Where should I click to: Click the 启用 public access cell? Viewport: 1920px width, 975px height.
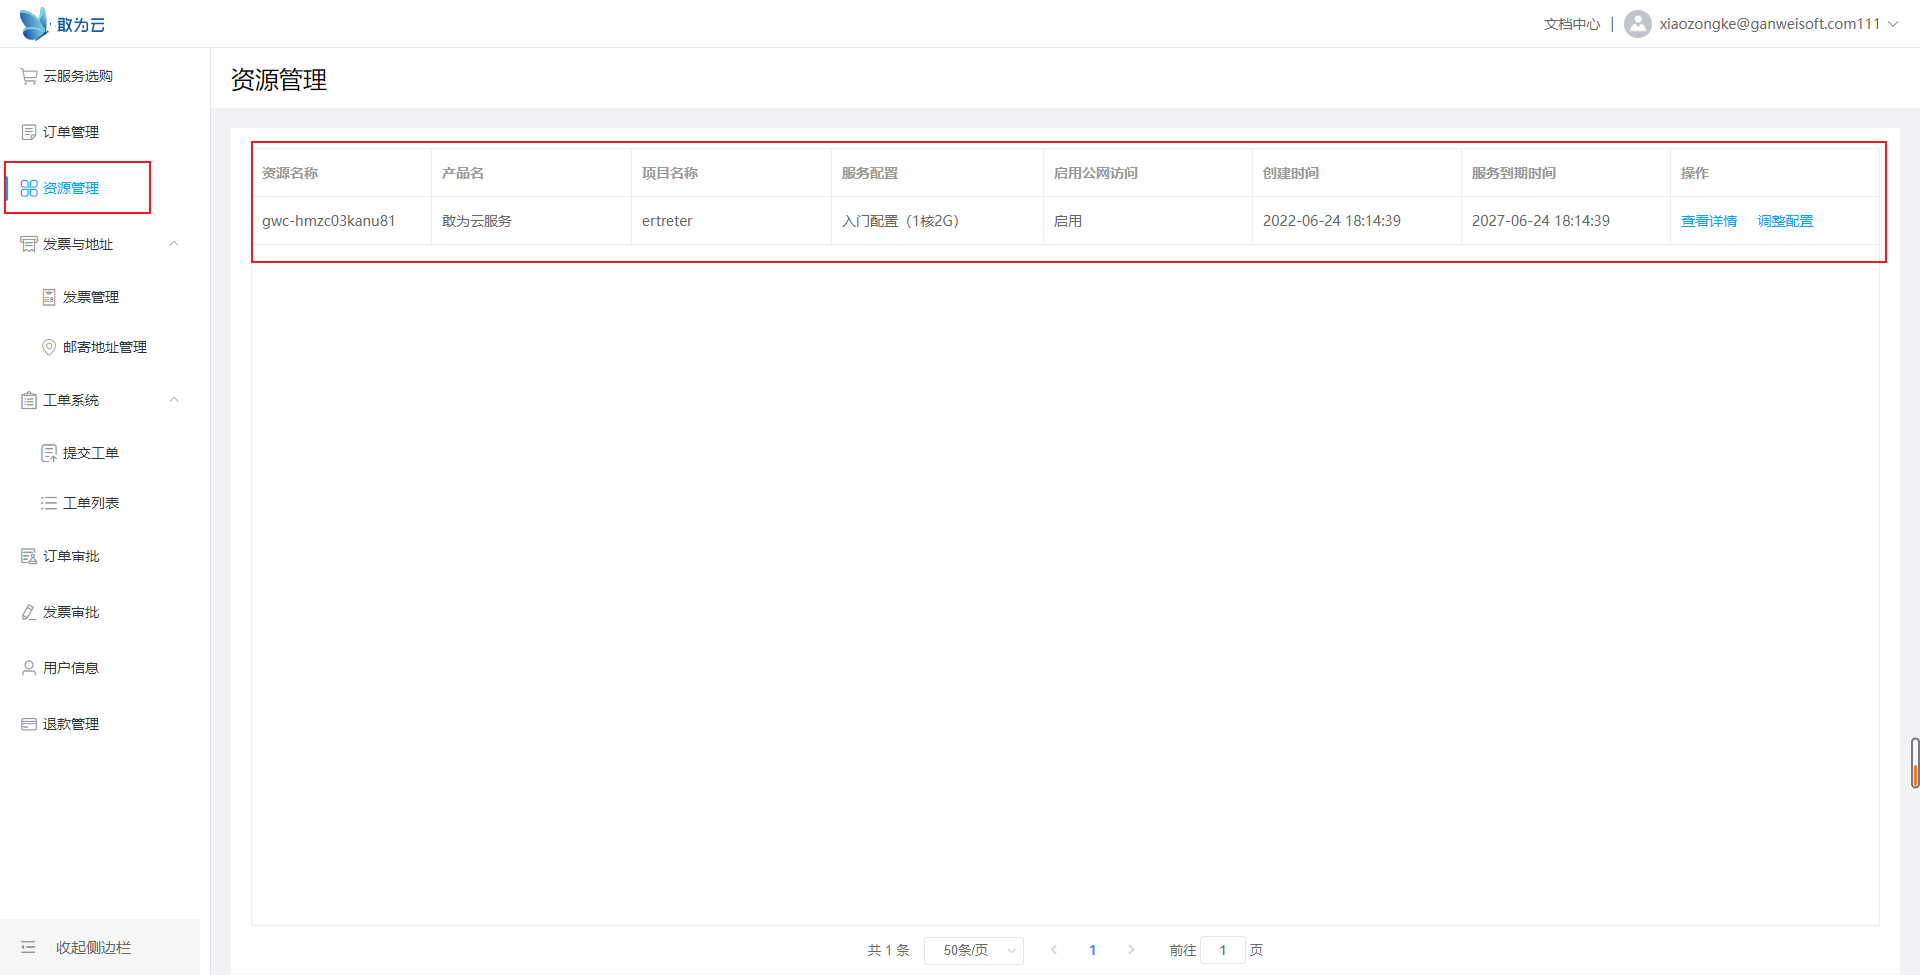click(1068, 221)
